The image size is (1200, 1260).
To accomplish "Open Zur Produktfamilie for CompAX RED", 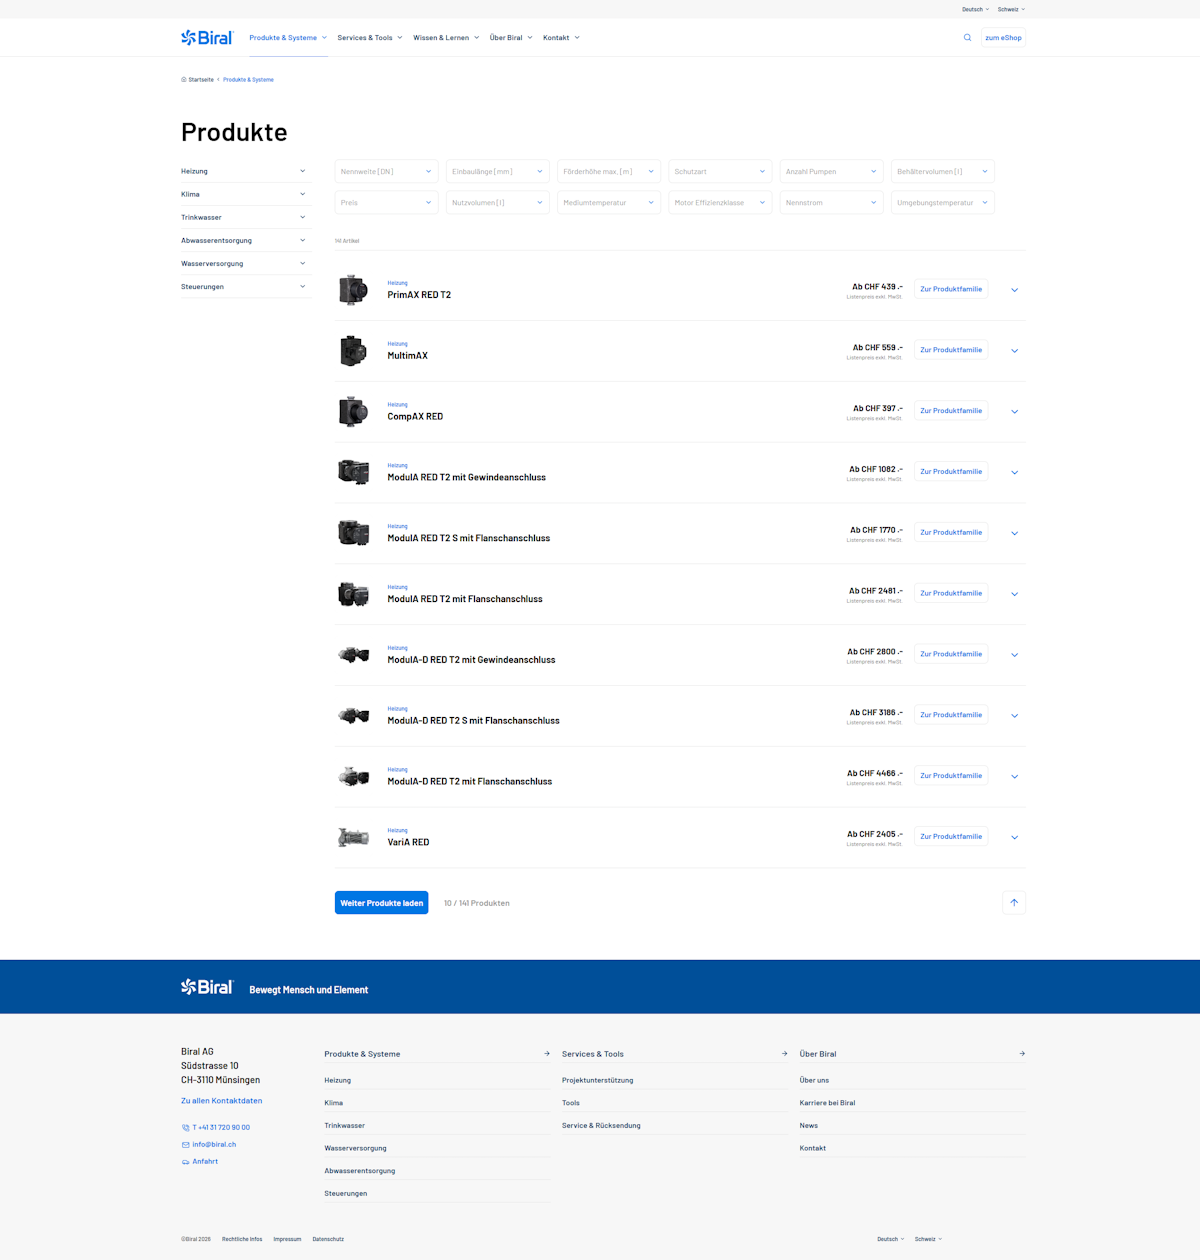I will tap(951, 411).
